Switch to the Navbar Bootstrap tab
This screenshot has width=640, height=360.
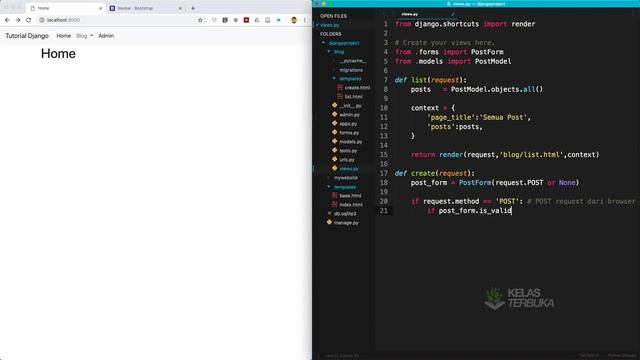tap(145, 8)
